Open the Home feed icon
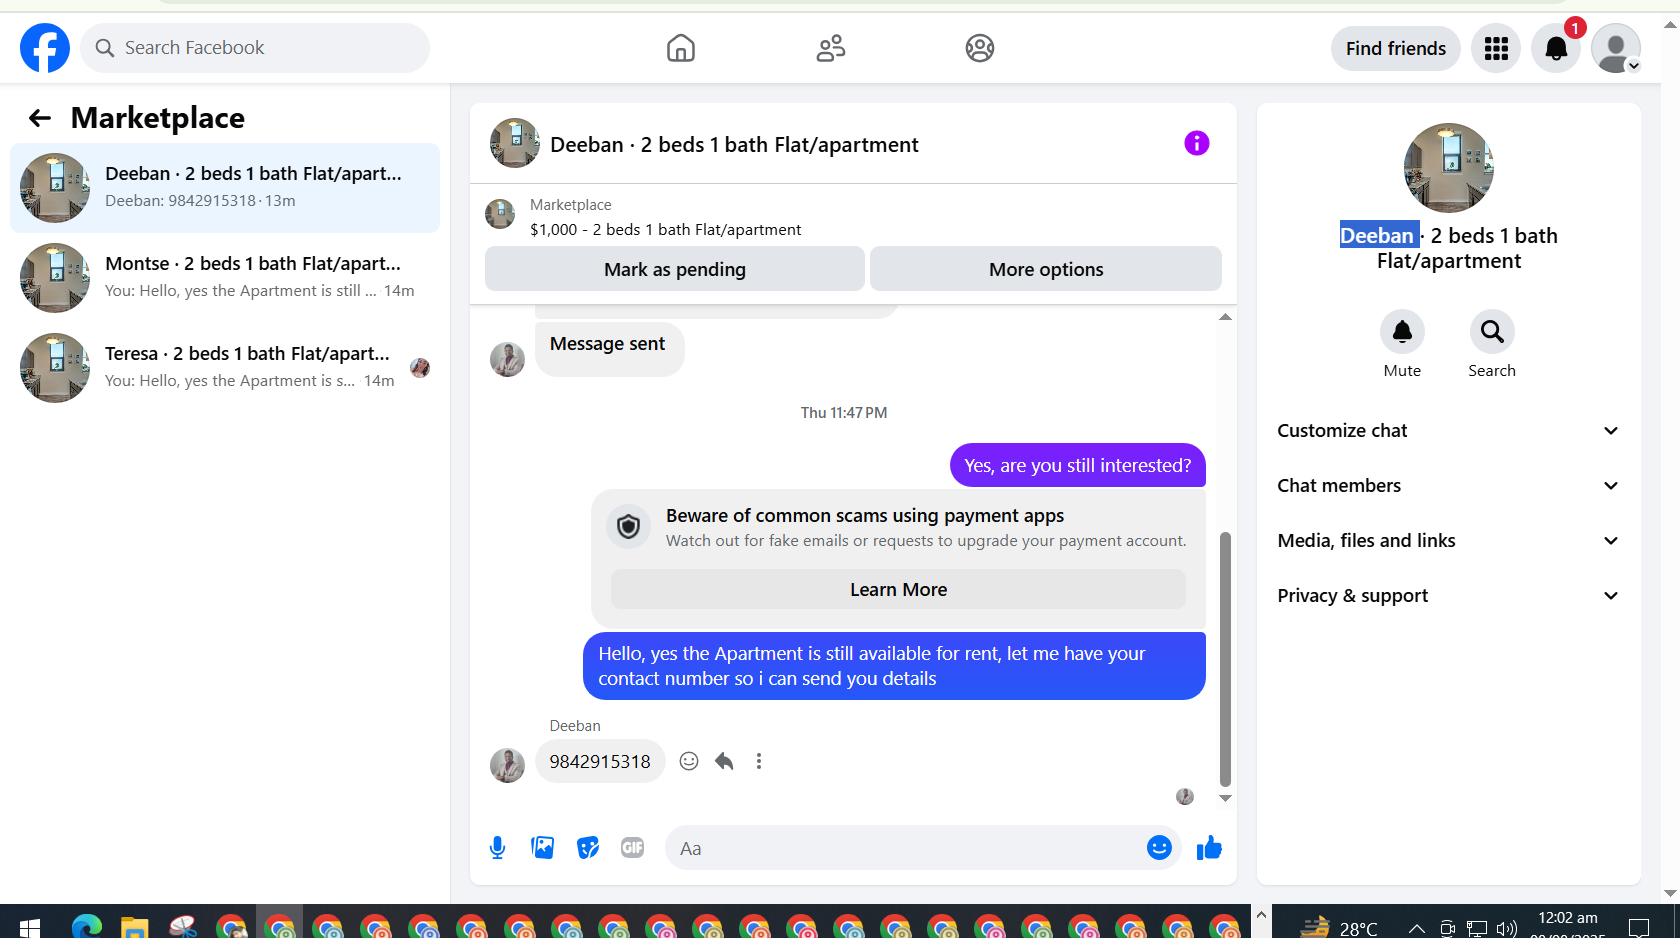Screen dimensions: 1680x938 tap(681, 48)
